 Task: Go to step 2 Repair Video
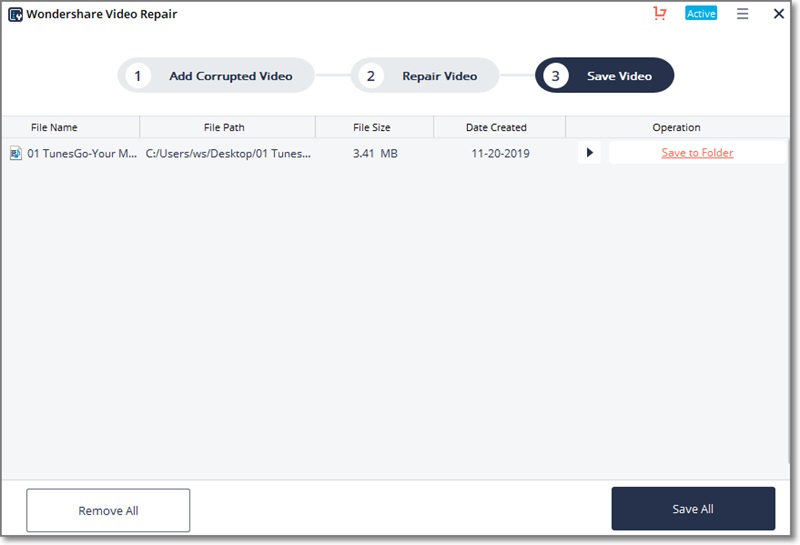tap(424, 76)
